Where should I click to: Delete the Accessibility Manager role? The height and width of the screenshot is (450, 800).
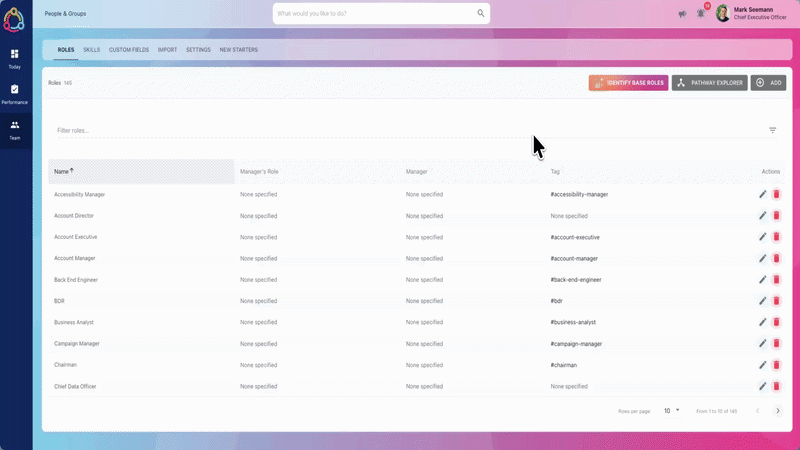pyautogui.click(x=776, y=194)
